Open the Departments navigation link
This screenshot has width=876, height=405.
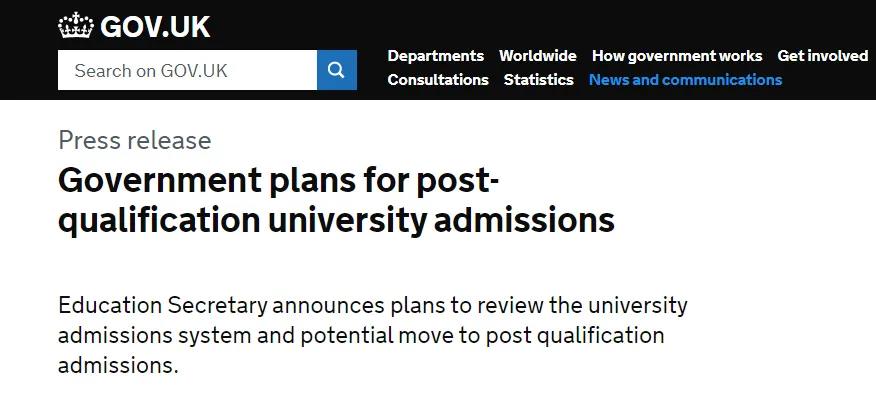click(435, 56)
